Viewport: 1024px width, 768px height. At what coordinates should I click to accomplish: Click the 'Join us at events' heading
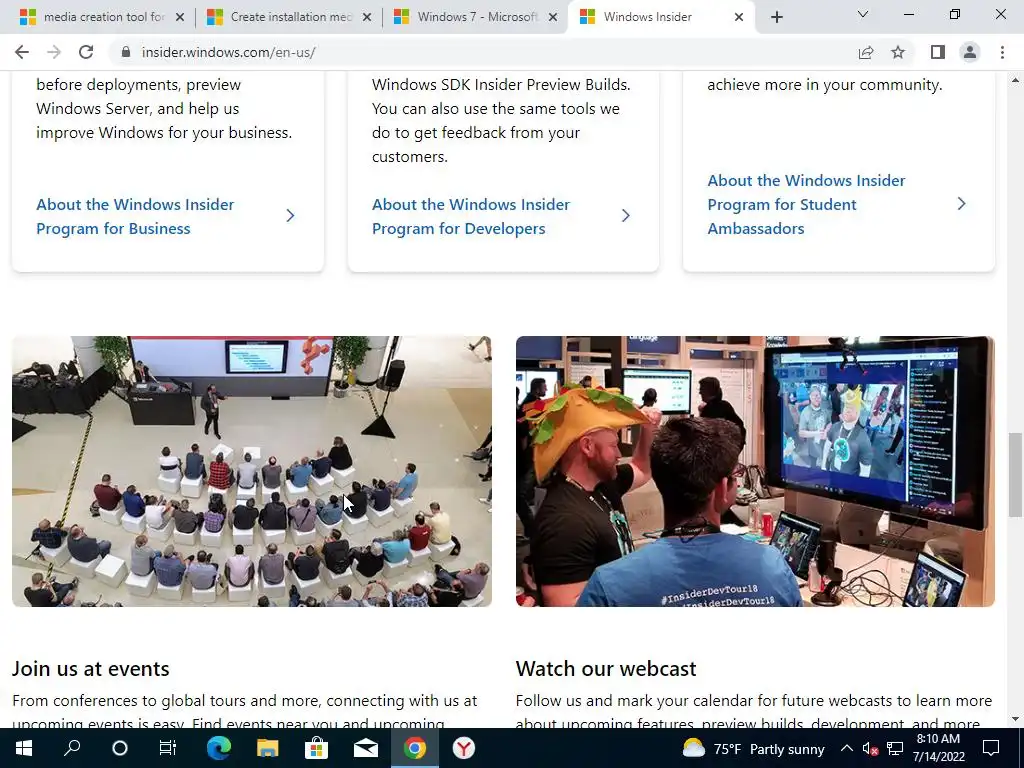[x=91, y=669]
